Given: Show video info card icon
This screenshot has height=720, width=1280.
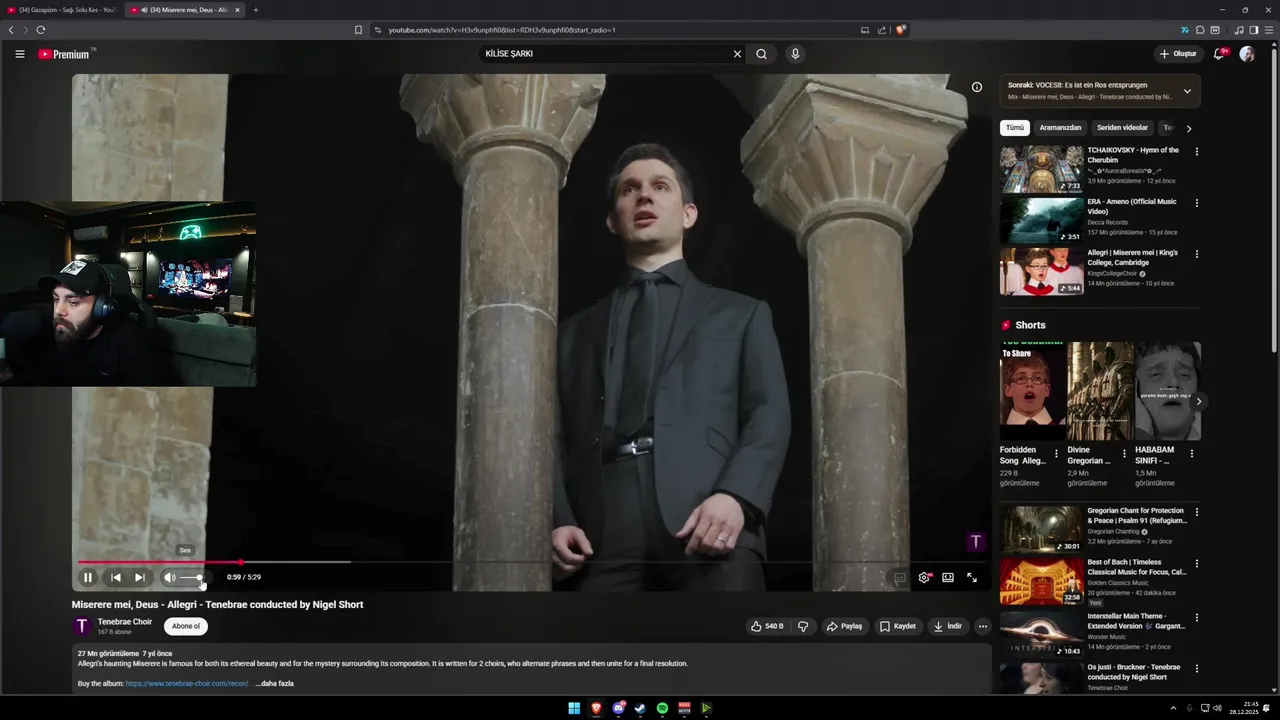Looking at the screenshot, I should [x=977, y=87].
